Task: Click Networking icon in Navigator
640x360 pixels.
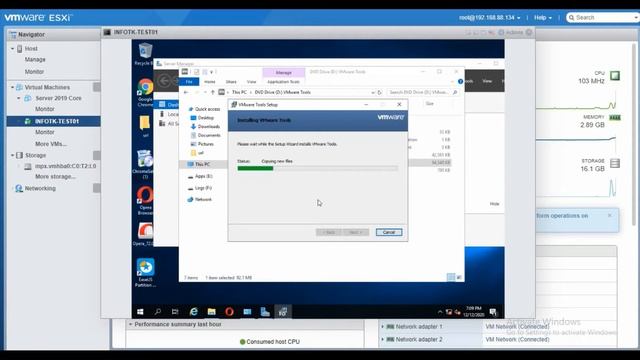Action: click(x=19, y=189)
